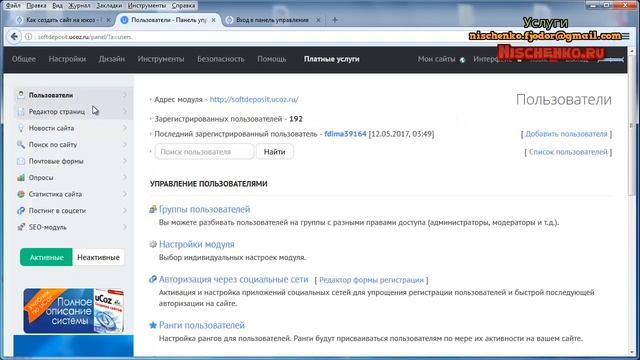Open Группы пользователей link
Screen dimensions: 640x360
click(204, 209)
